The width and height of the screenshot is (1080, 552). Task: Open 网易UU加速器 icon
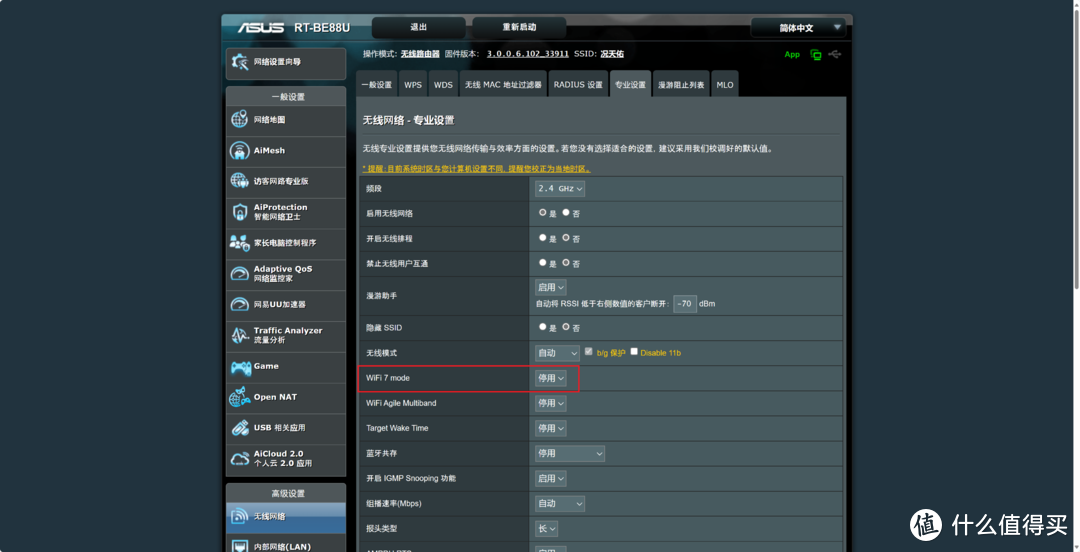[x=240, y=304]
